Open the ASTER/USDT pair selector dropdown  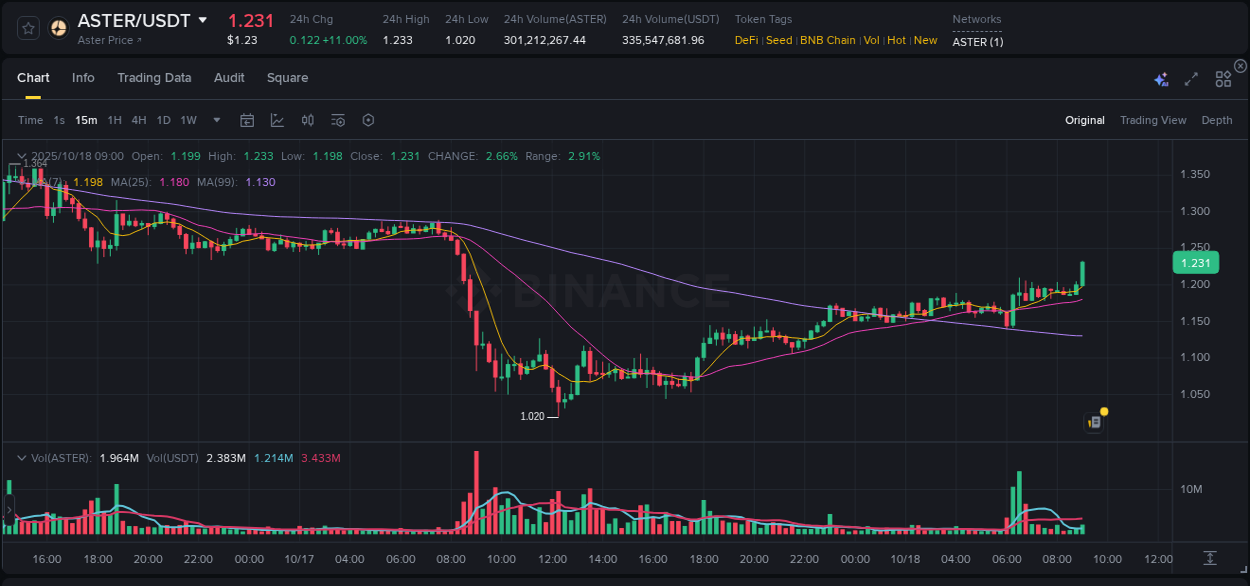pyautogui.click(x=204, y=20)
